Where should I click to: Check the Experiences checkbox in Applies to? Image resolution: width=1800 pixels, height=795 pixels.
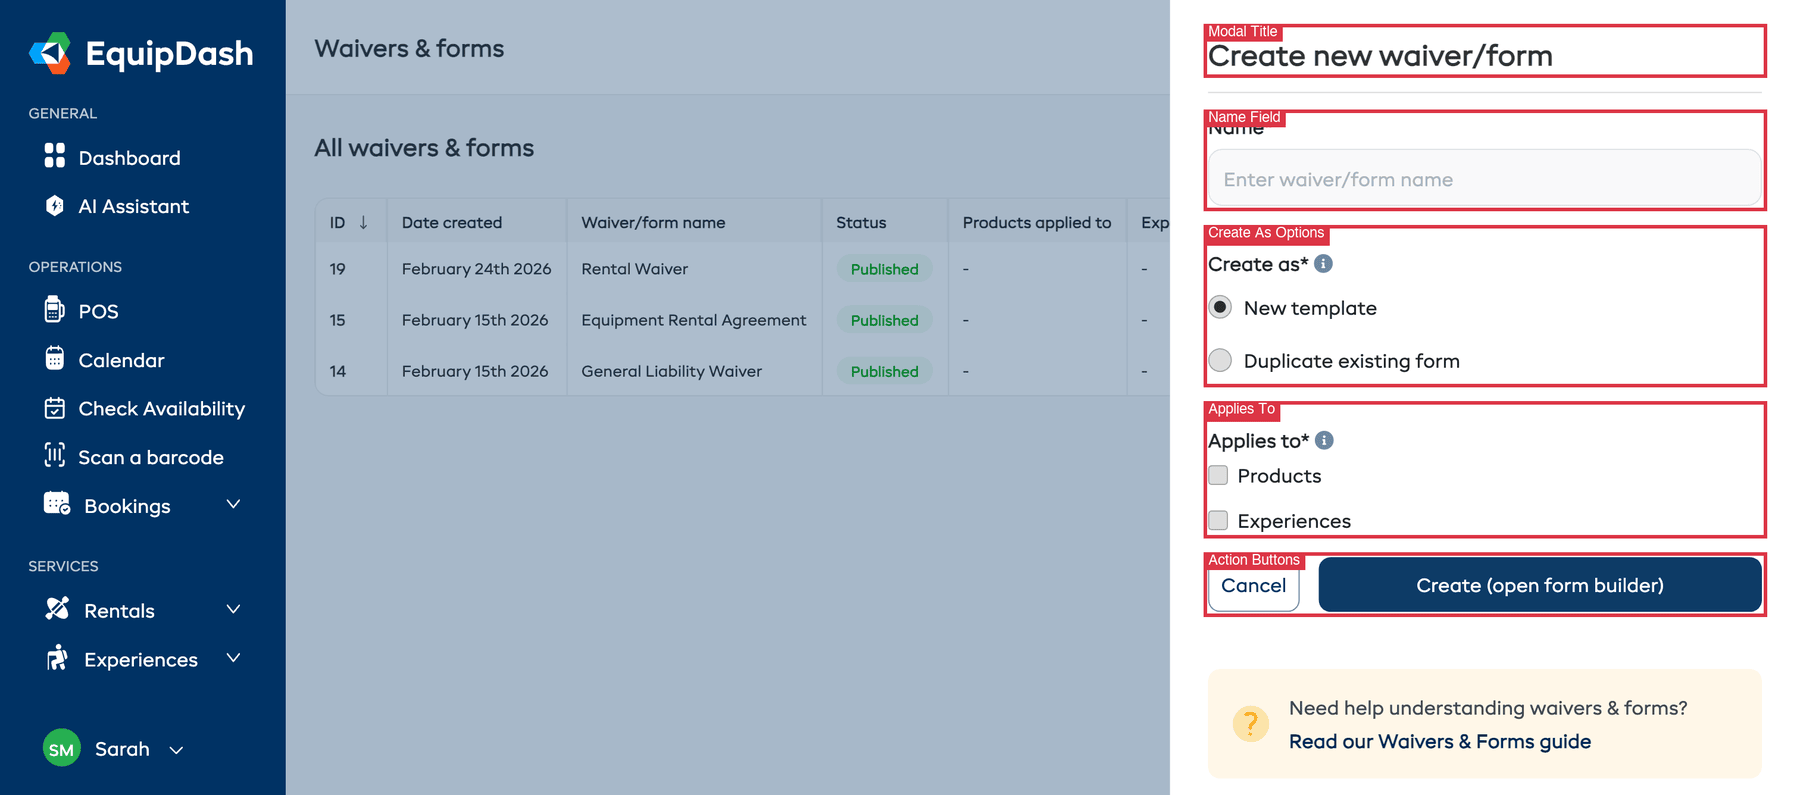tap(1218, 520)
